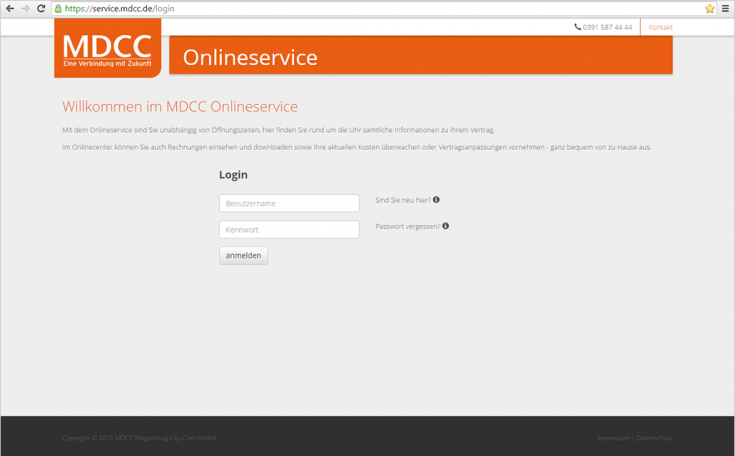Open the browser hamburger menu
The width and height of the screenshot is (735, 456).
click(x=725, y=8)
